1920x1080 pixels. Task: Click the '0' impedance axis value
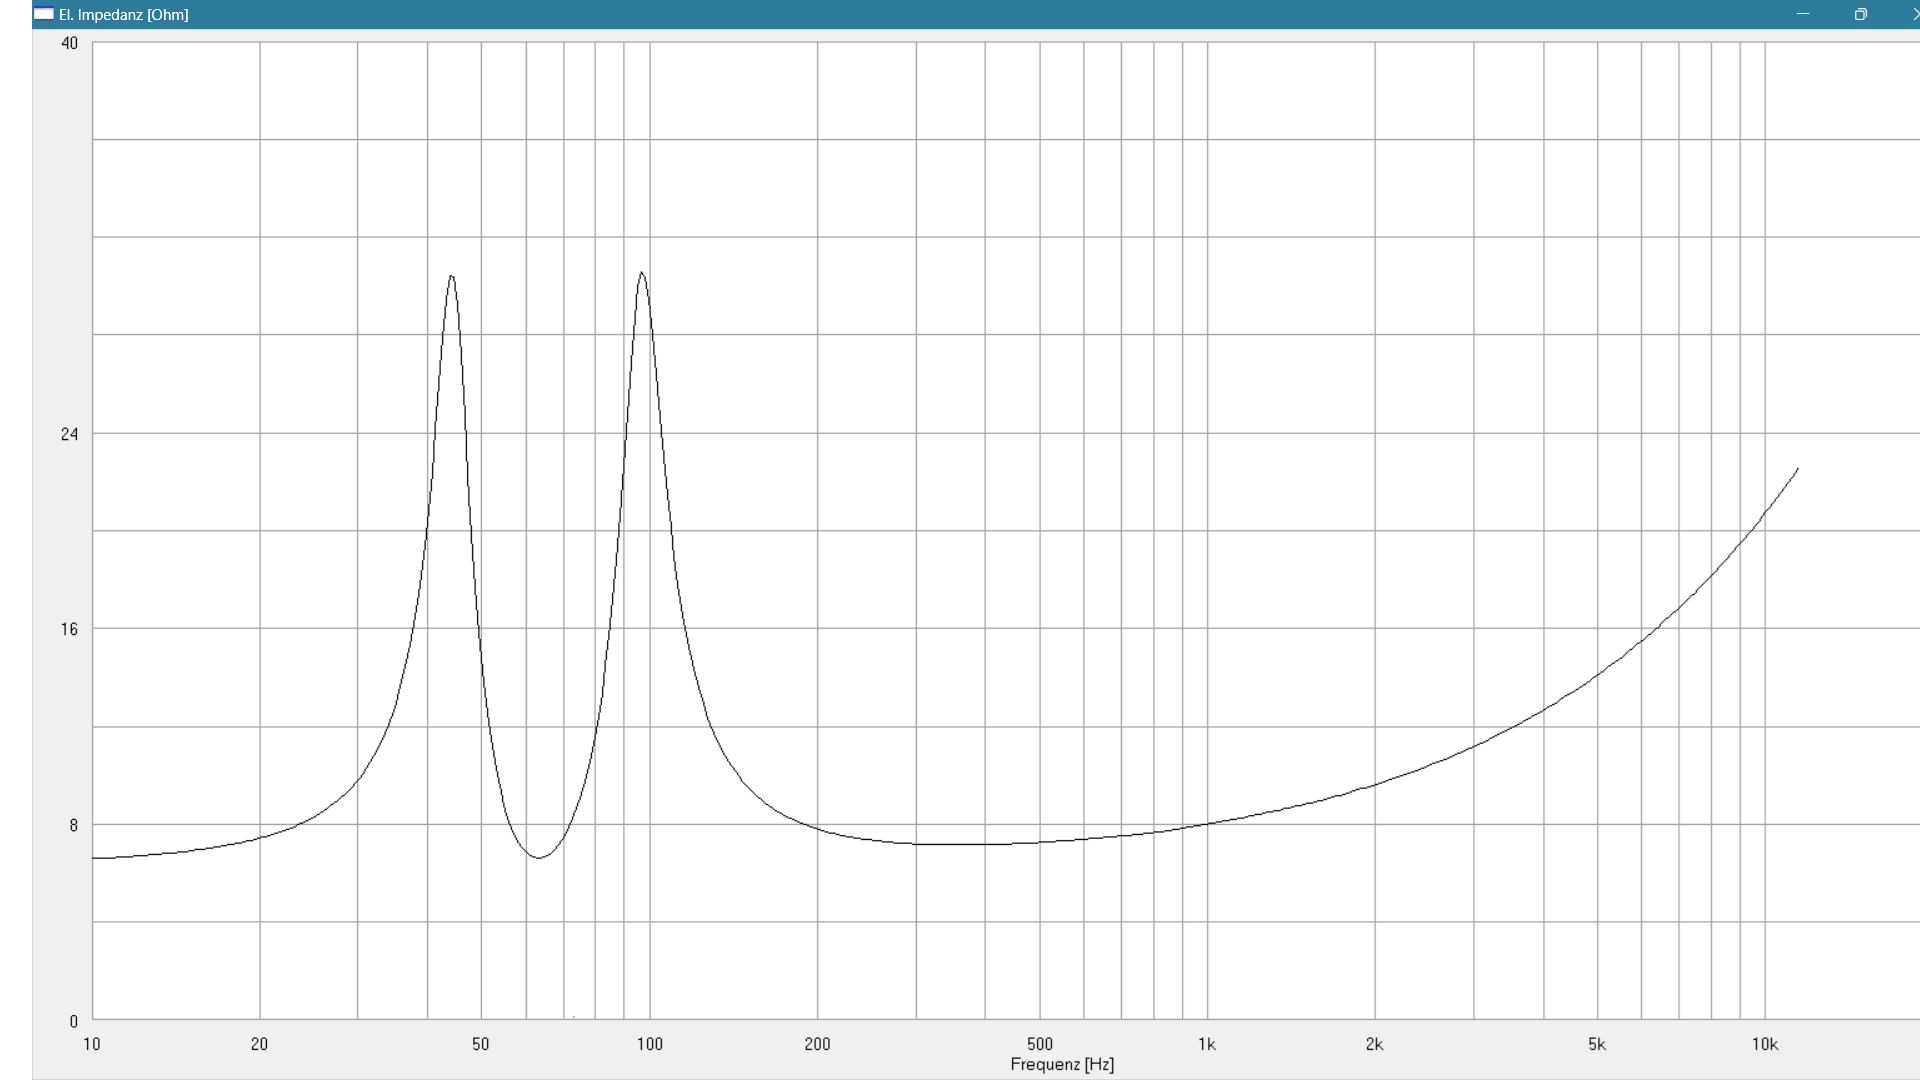click(73, 1021)
